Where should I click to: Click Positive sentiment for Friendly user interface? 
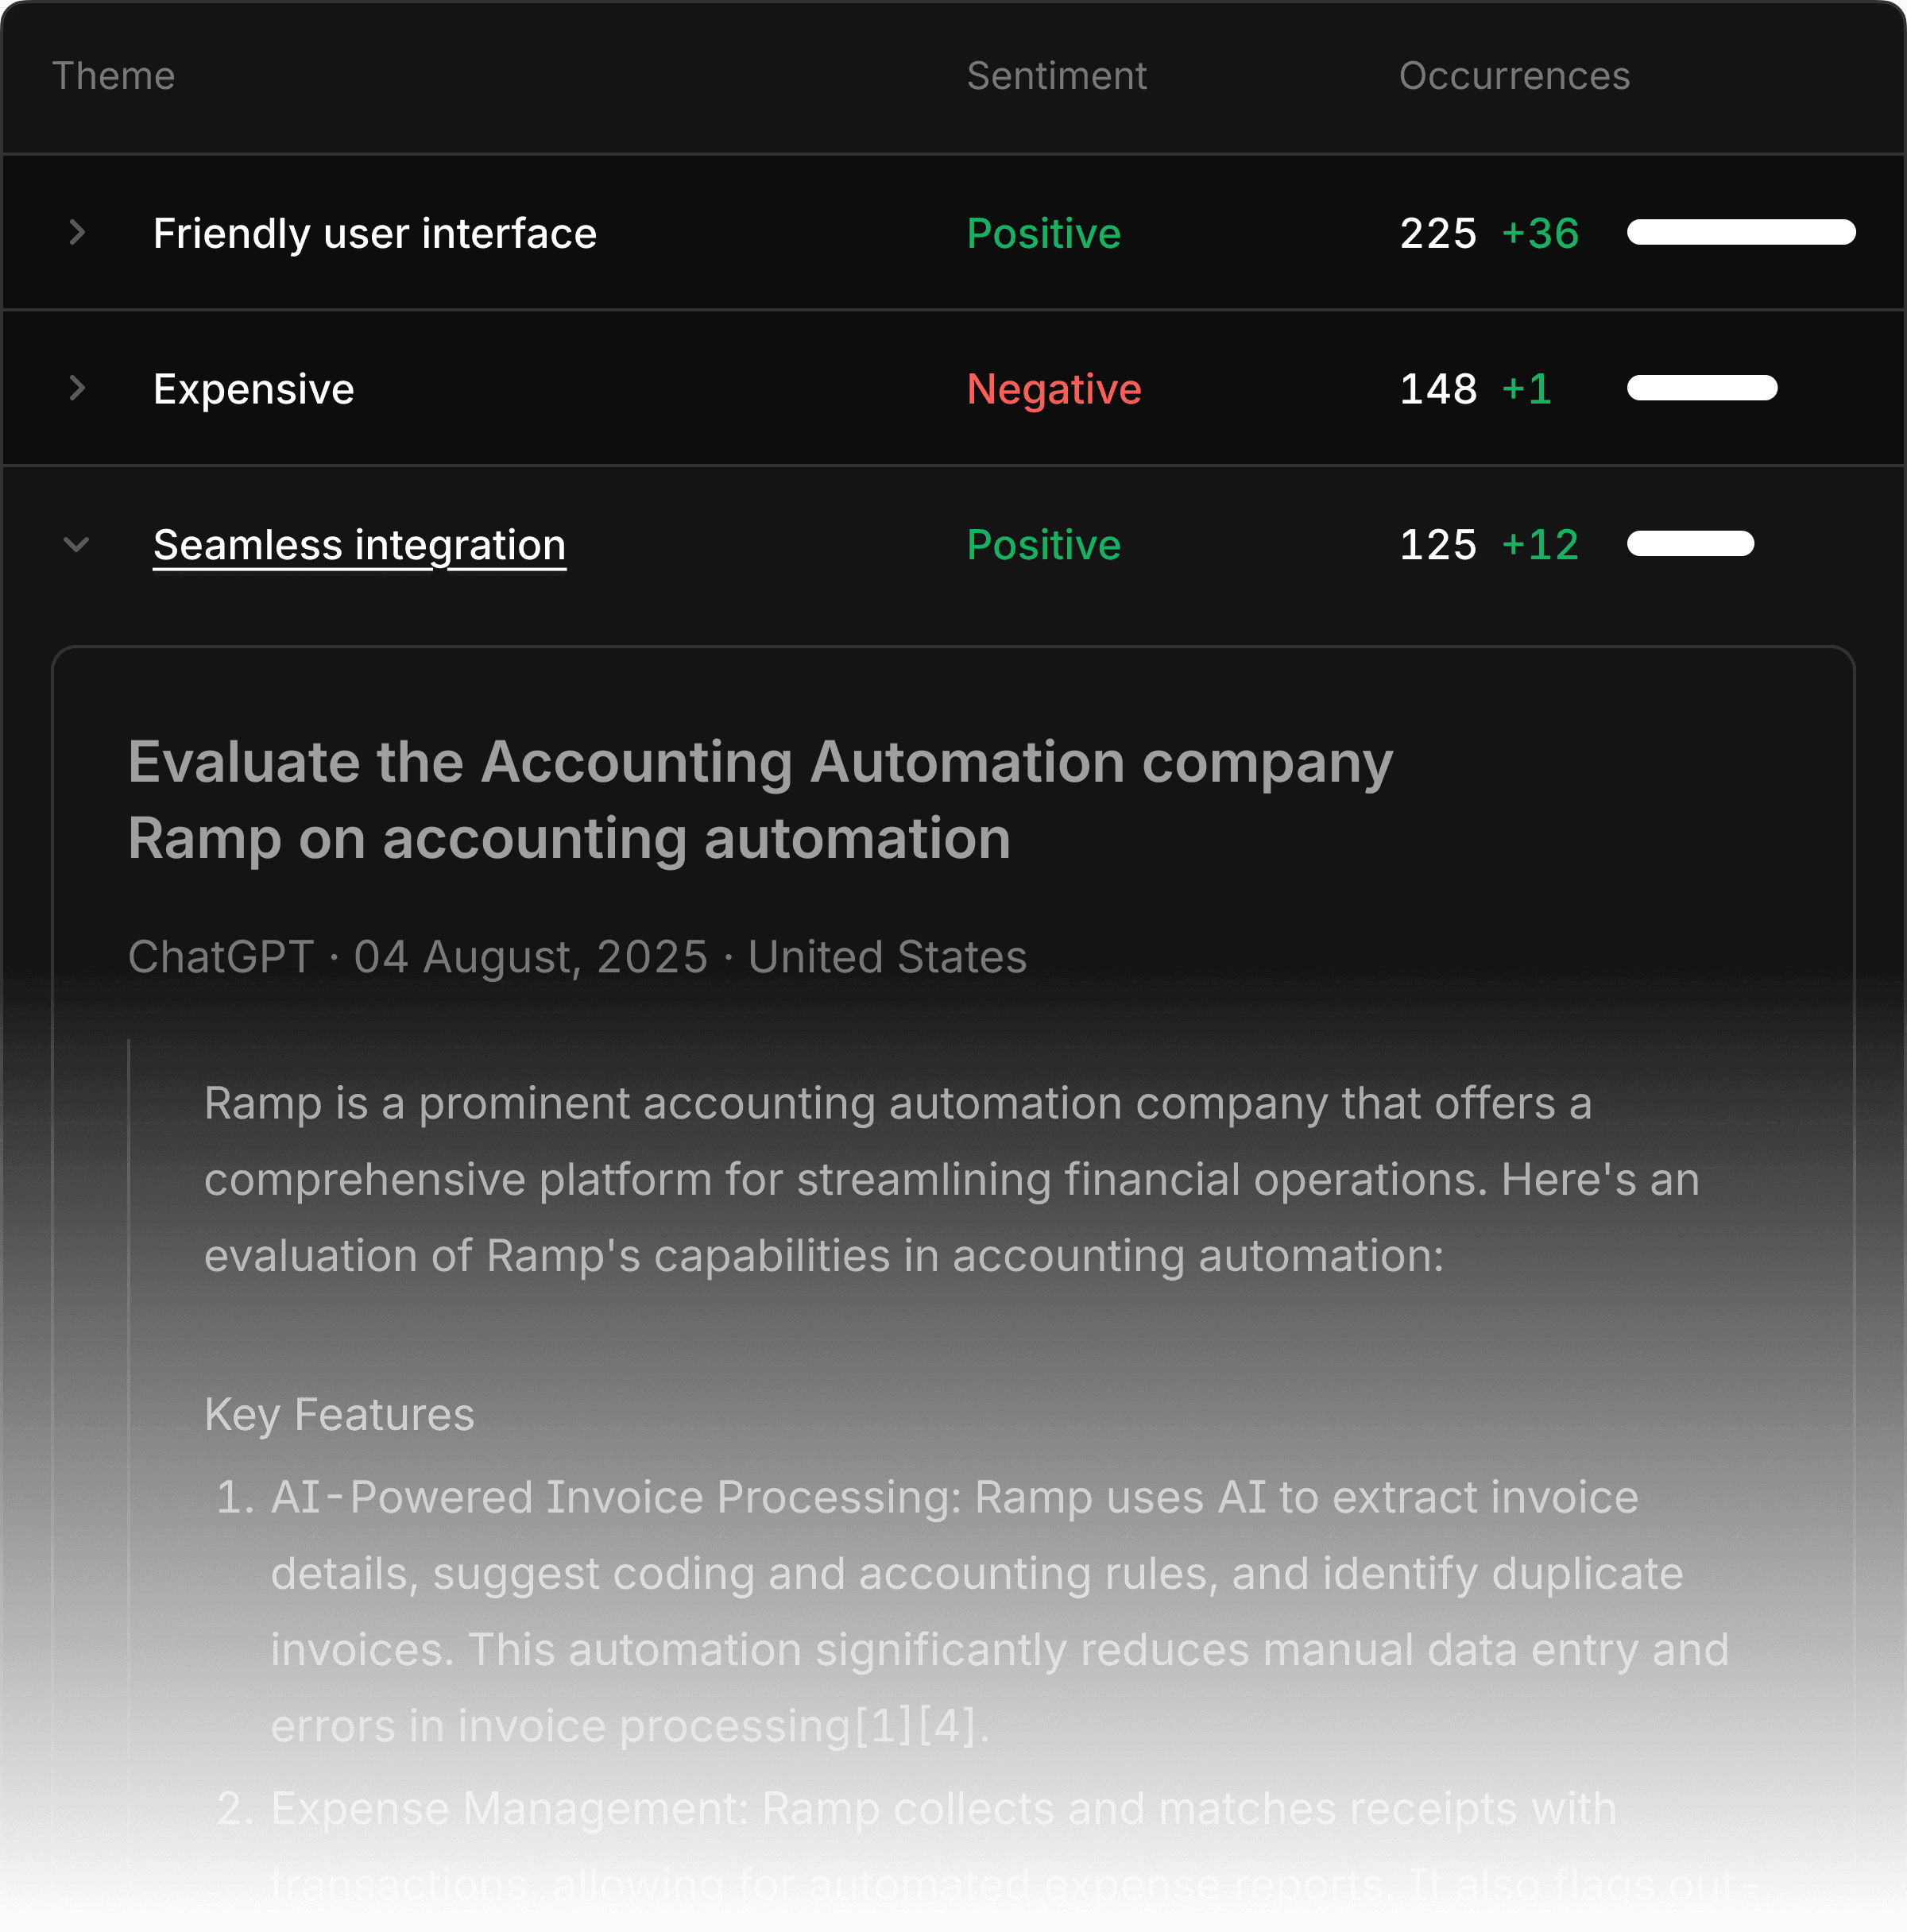point(1043,233)
